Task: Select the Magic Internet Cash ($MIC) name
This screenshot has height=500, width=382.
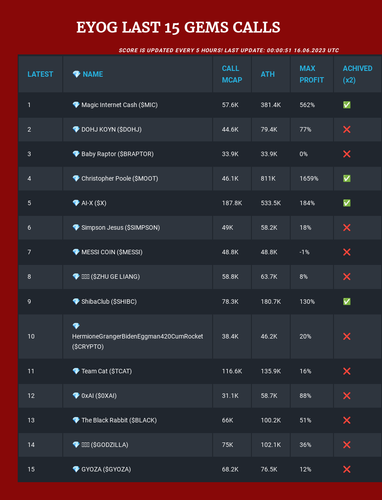Action: (x=119, y=105)
